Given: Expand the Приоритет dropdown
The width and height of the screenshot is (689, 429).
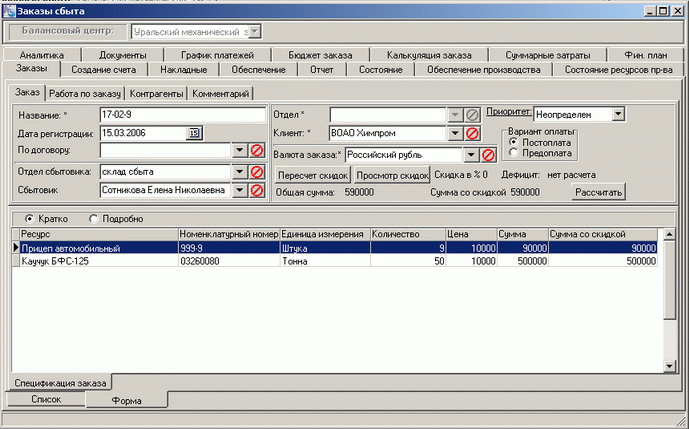Looking at the screenshot, I should 618,114.
